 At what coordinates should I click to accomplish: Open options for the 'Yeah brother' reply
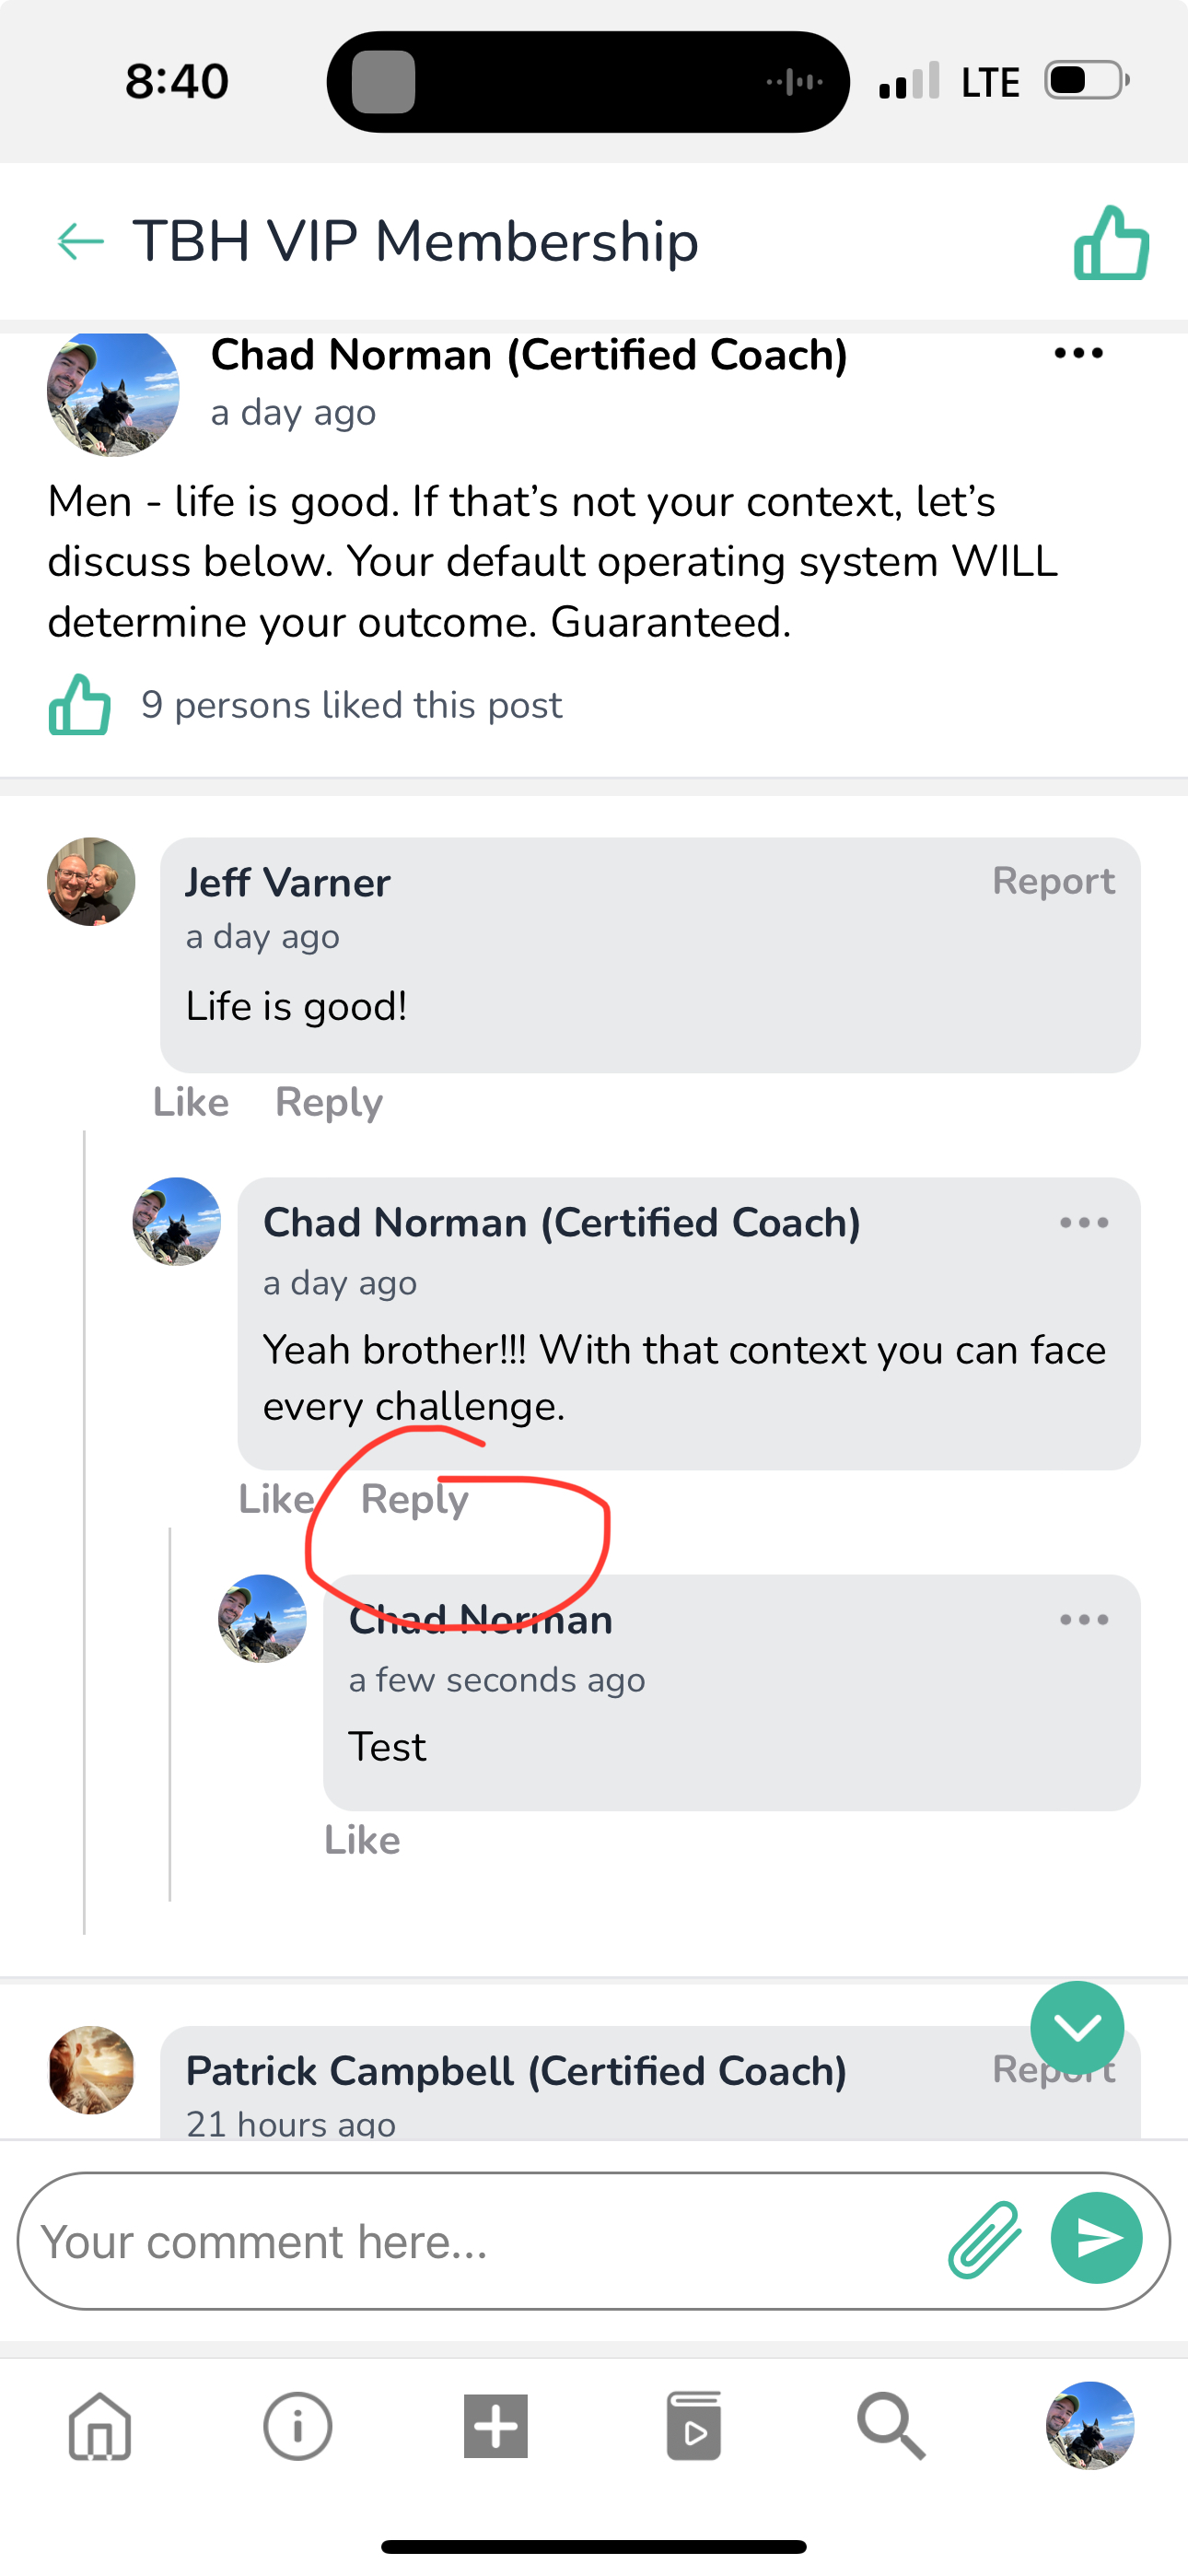[x=1084, y=1223]
